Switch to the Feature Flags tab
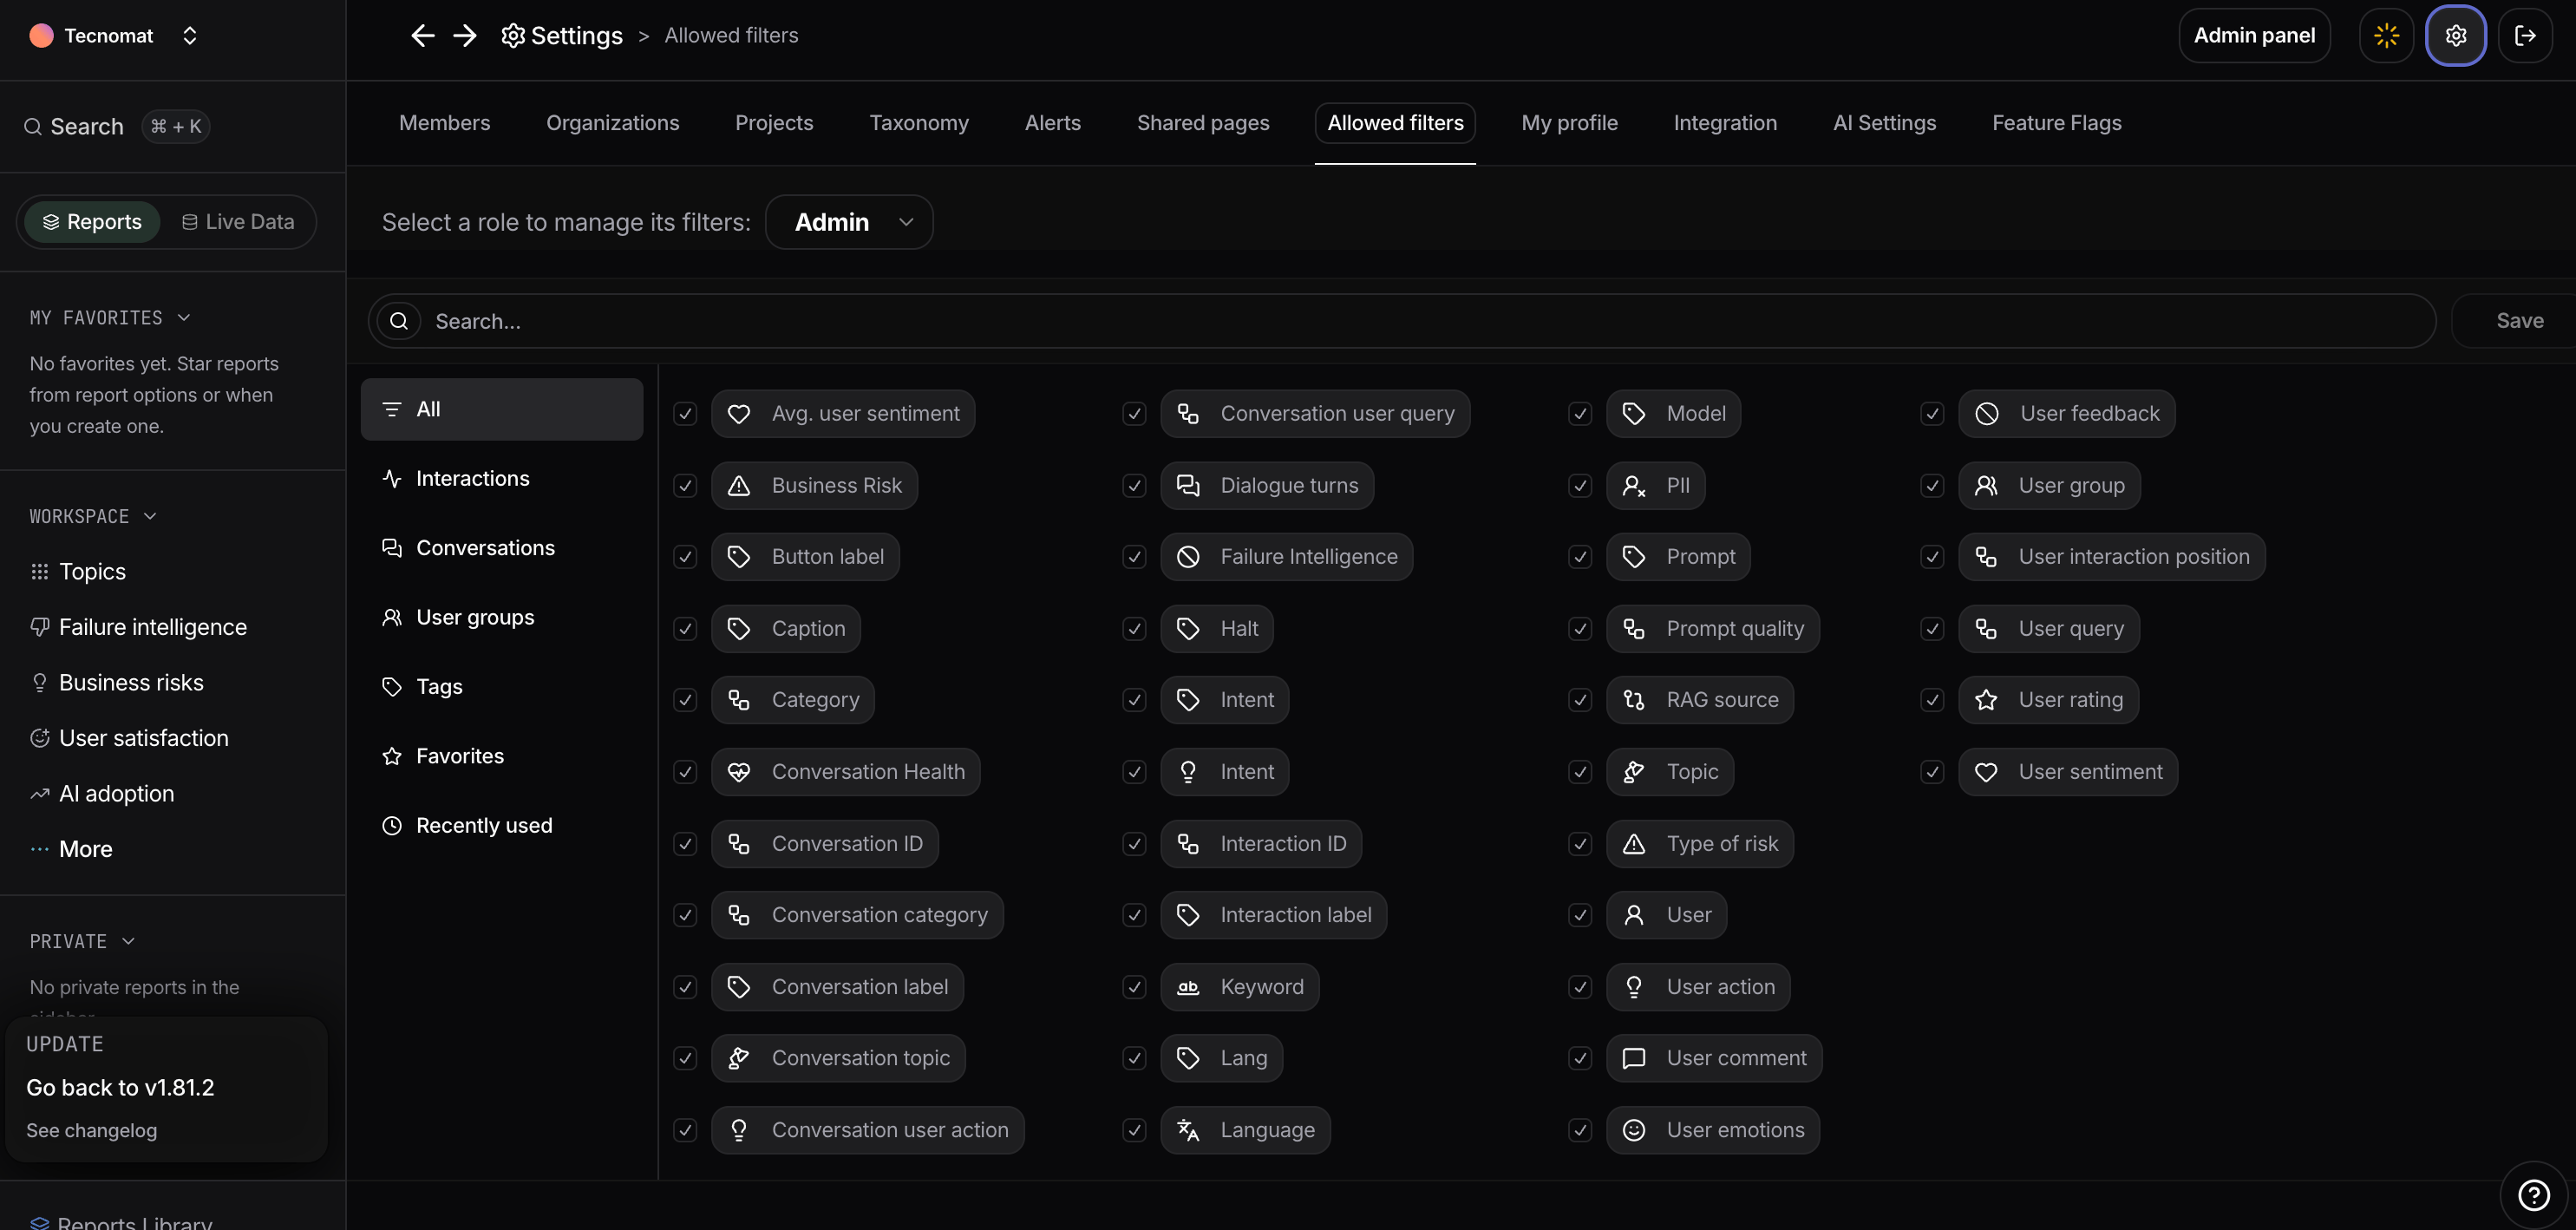 2056,123
